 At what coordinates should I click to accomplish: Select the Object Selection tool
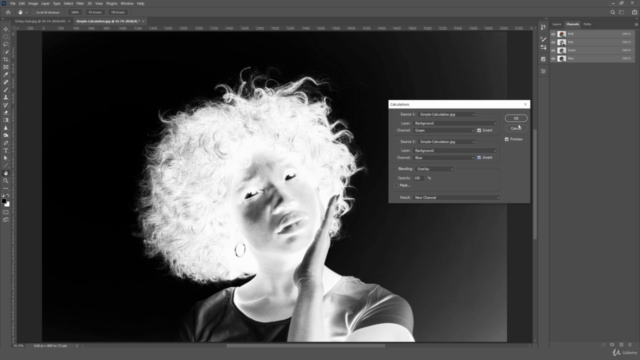coord(6,52)
